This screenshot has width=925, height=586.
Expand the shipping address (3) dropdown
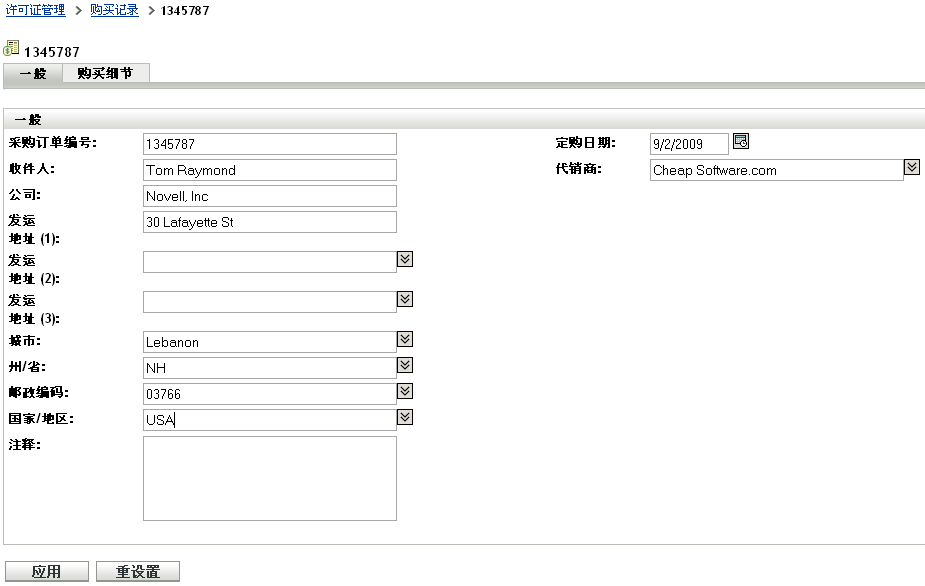point(405,299)
